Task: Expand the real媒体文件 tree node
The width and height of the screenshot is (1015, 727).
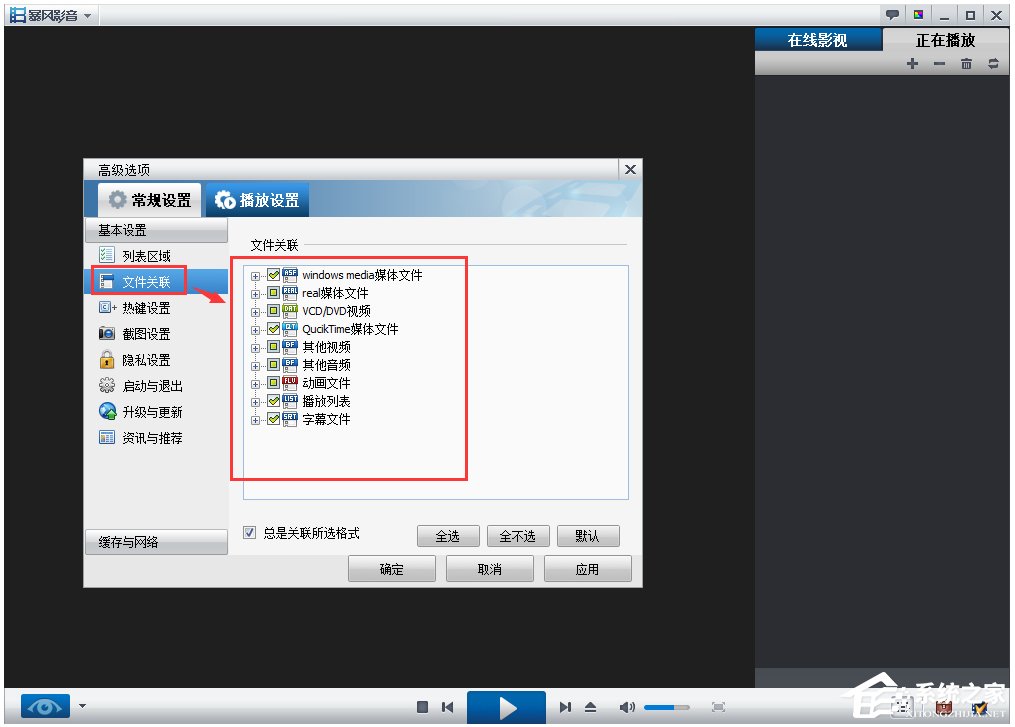Action: (x=255, y=295)
